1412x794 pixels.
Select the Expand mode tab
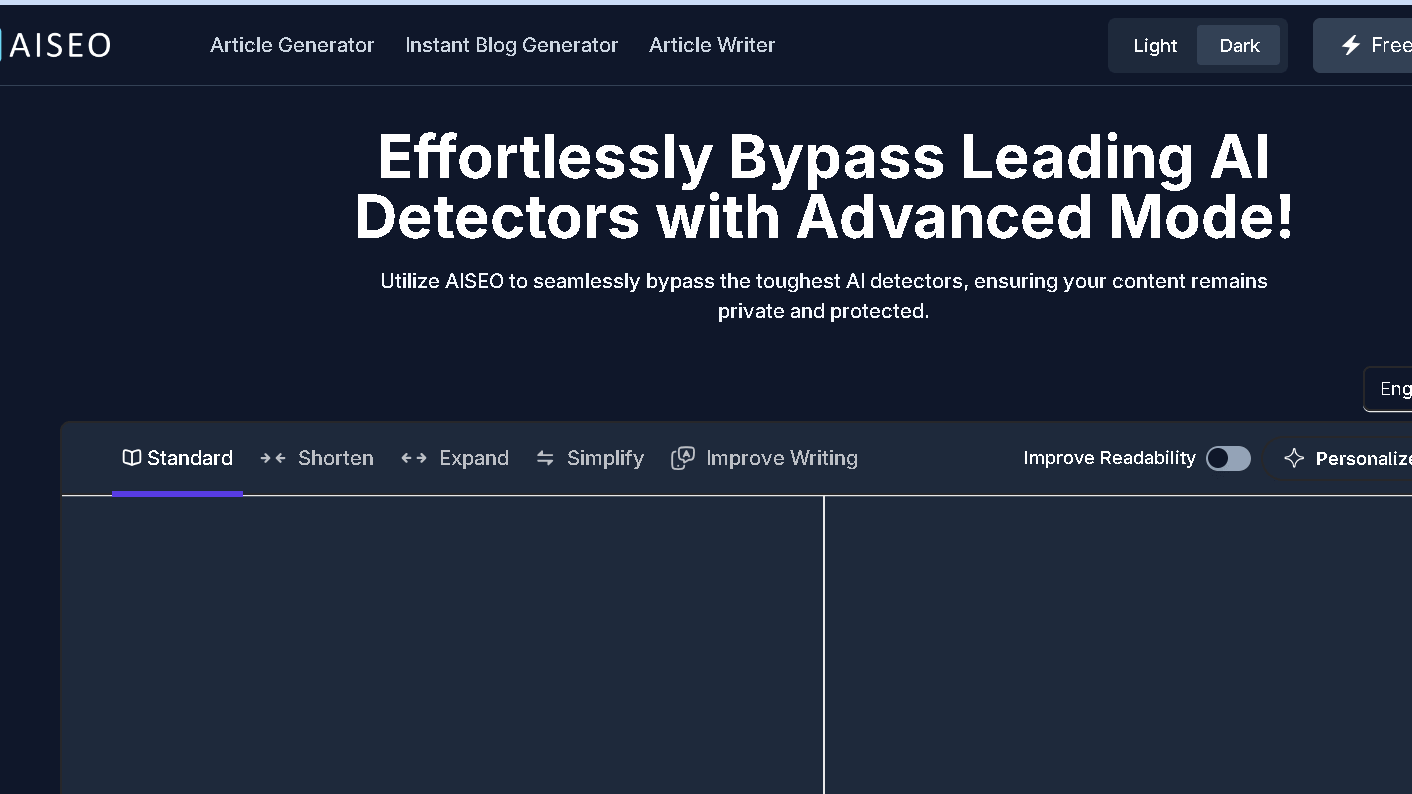pos(455,458)
